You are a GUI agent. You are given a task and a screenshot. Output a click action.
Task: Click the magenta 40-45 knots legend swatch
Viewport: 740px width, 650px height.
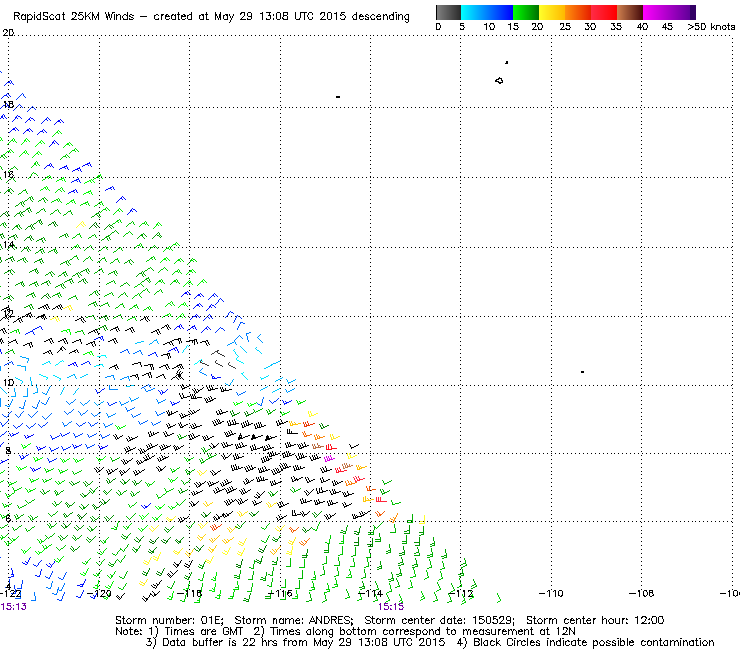pyautogui.click(x=656, y=12)
